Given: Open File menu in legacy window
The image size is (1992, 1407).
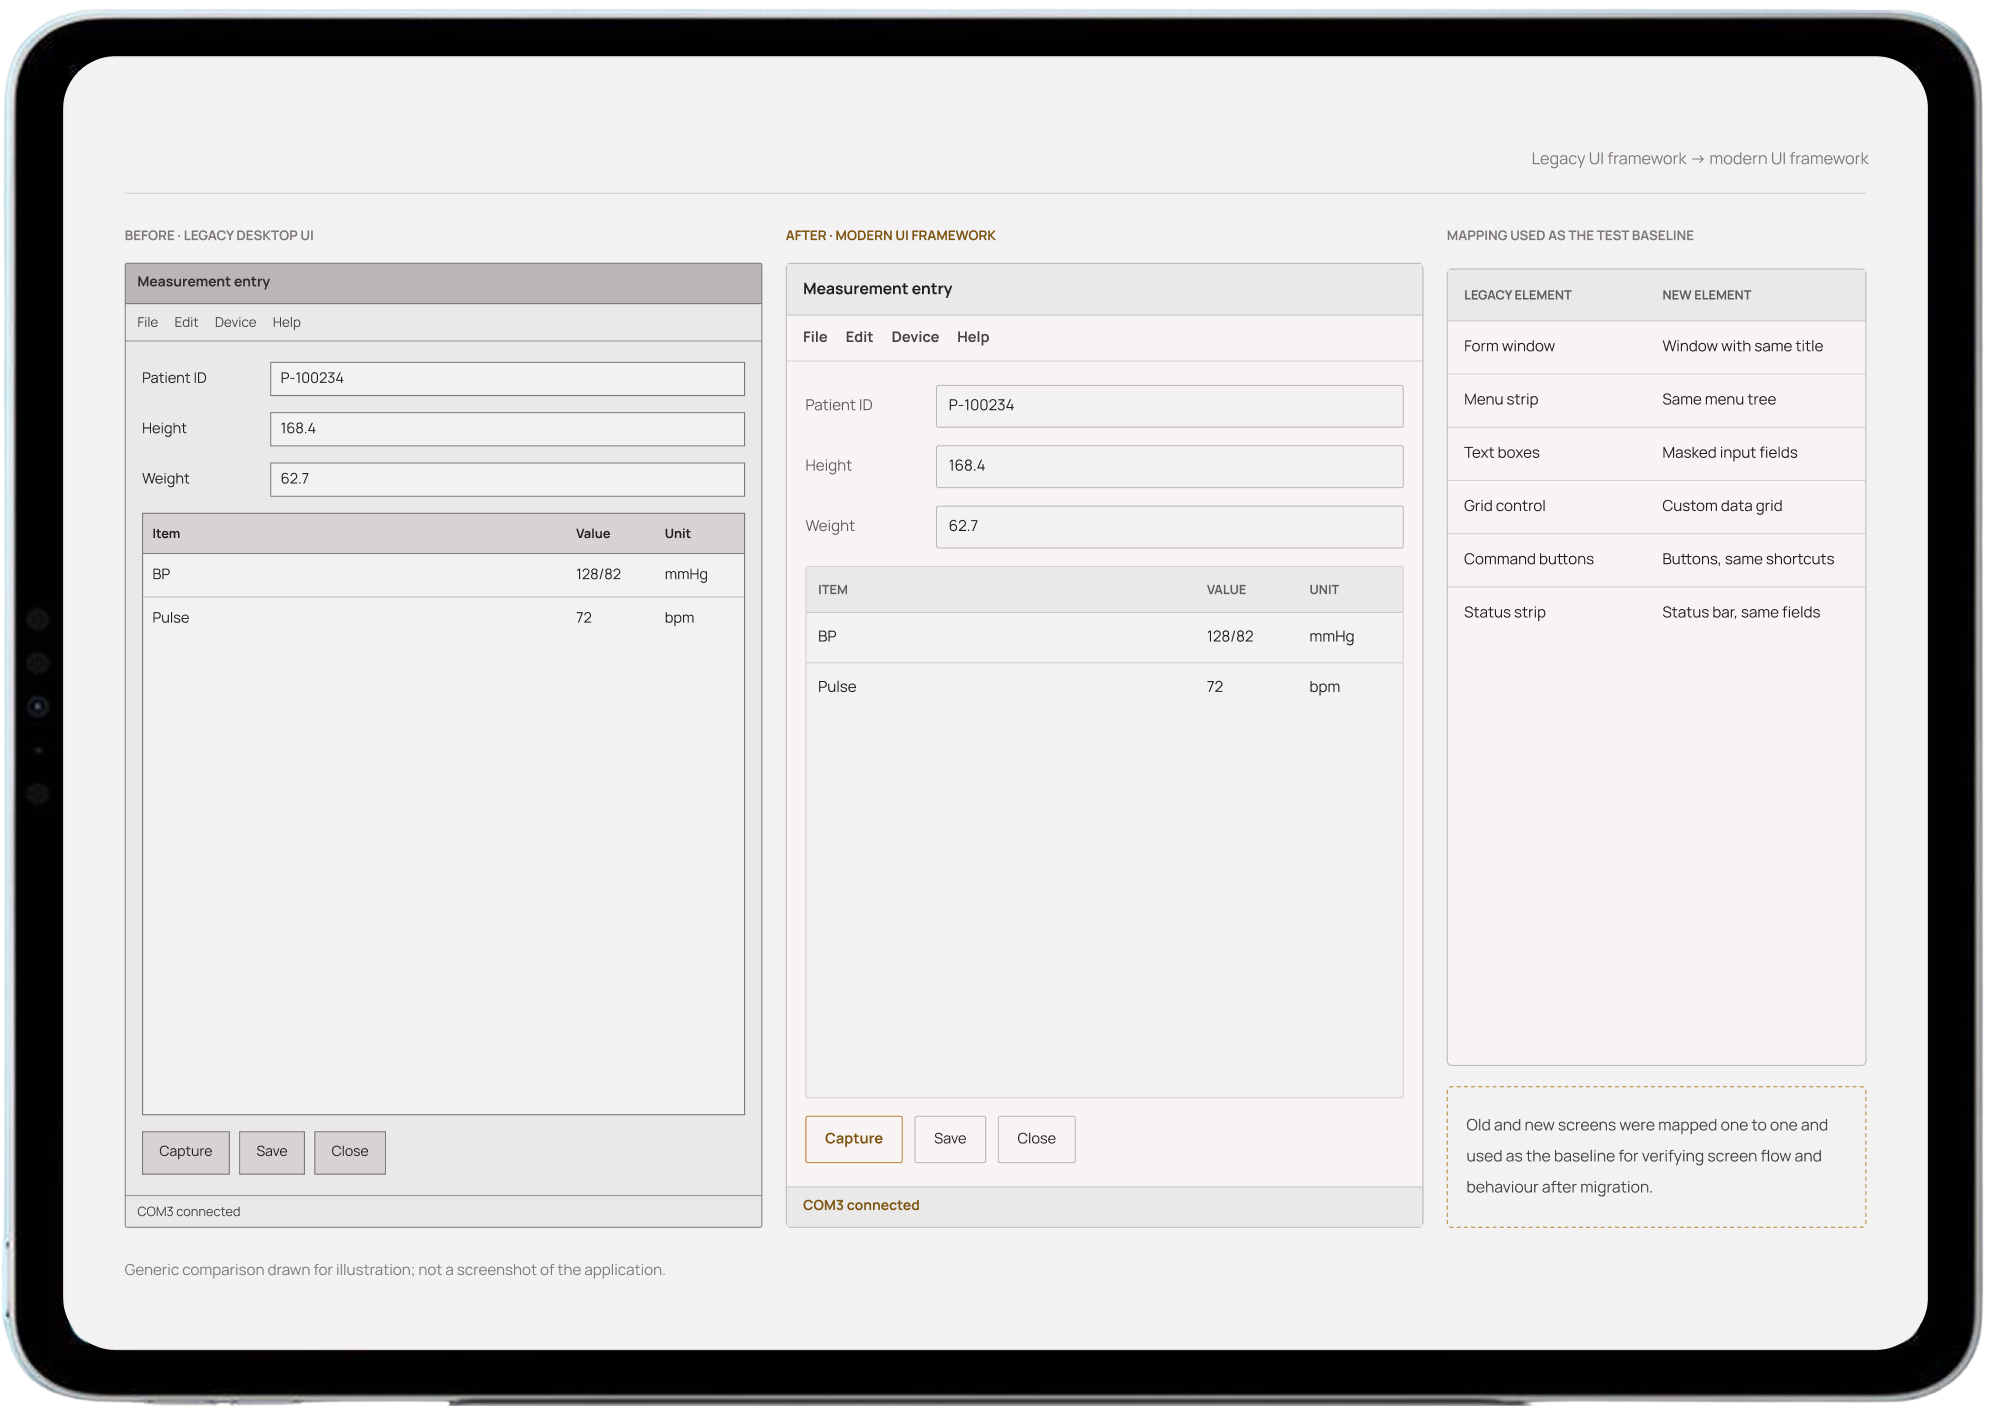Looking at the screenshot, I should coord(147,322).
